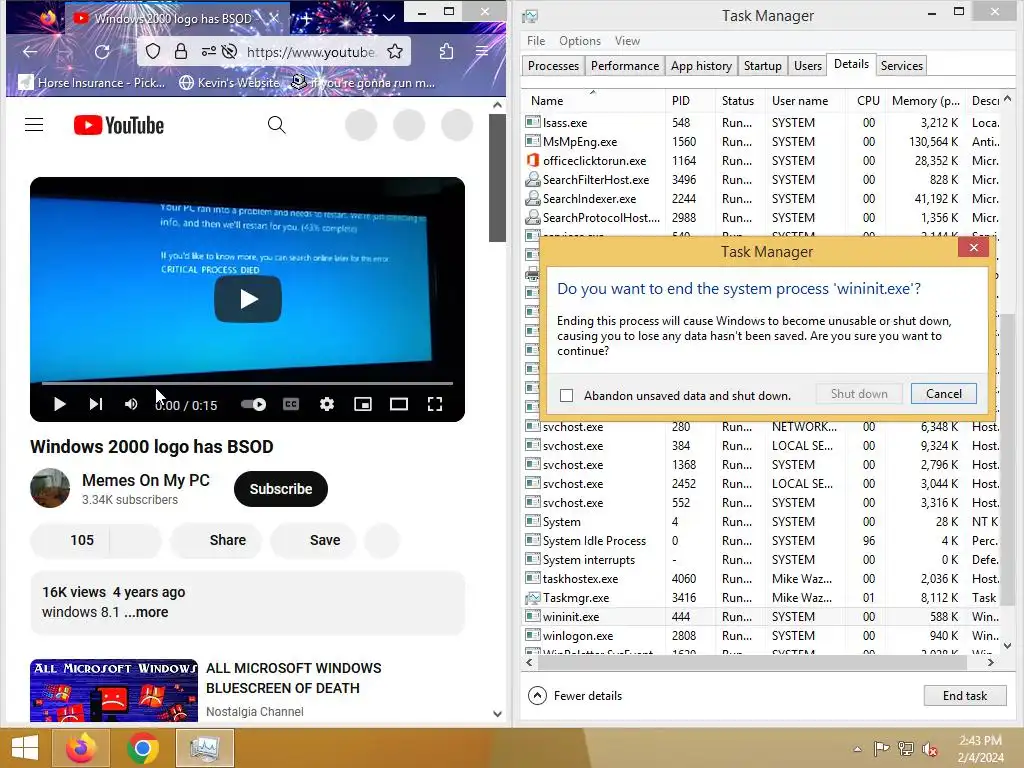Close the wininit.exe warning dialog
1024x768 pixels.
point(974,248)
